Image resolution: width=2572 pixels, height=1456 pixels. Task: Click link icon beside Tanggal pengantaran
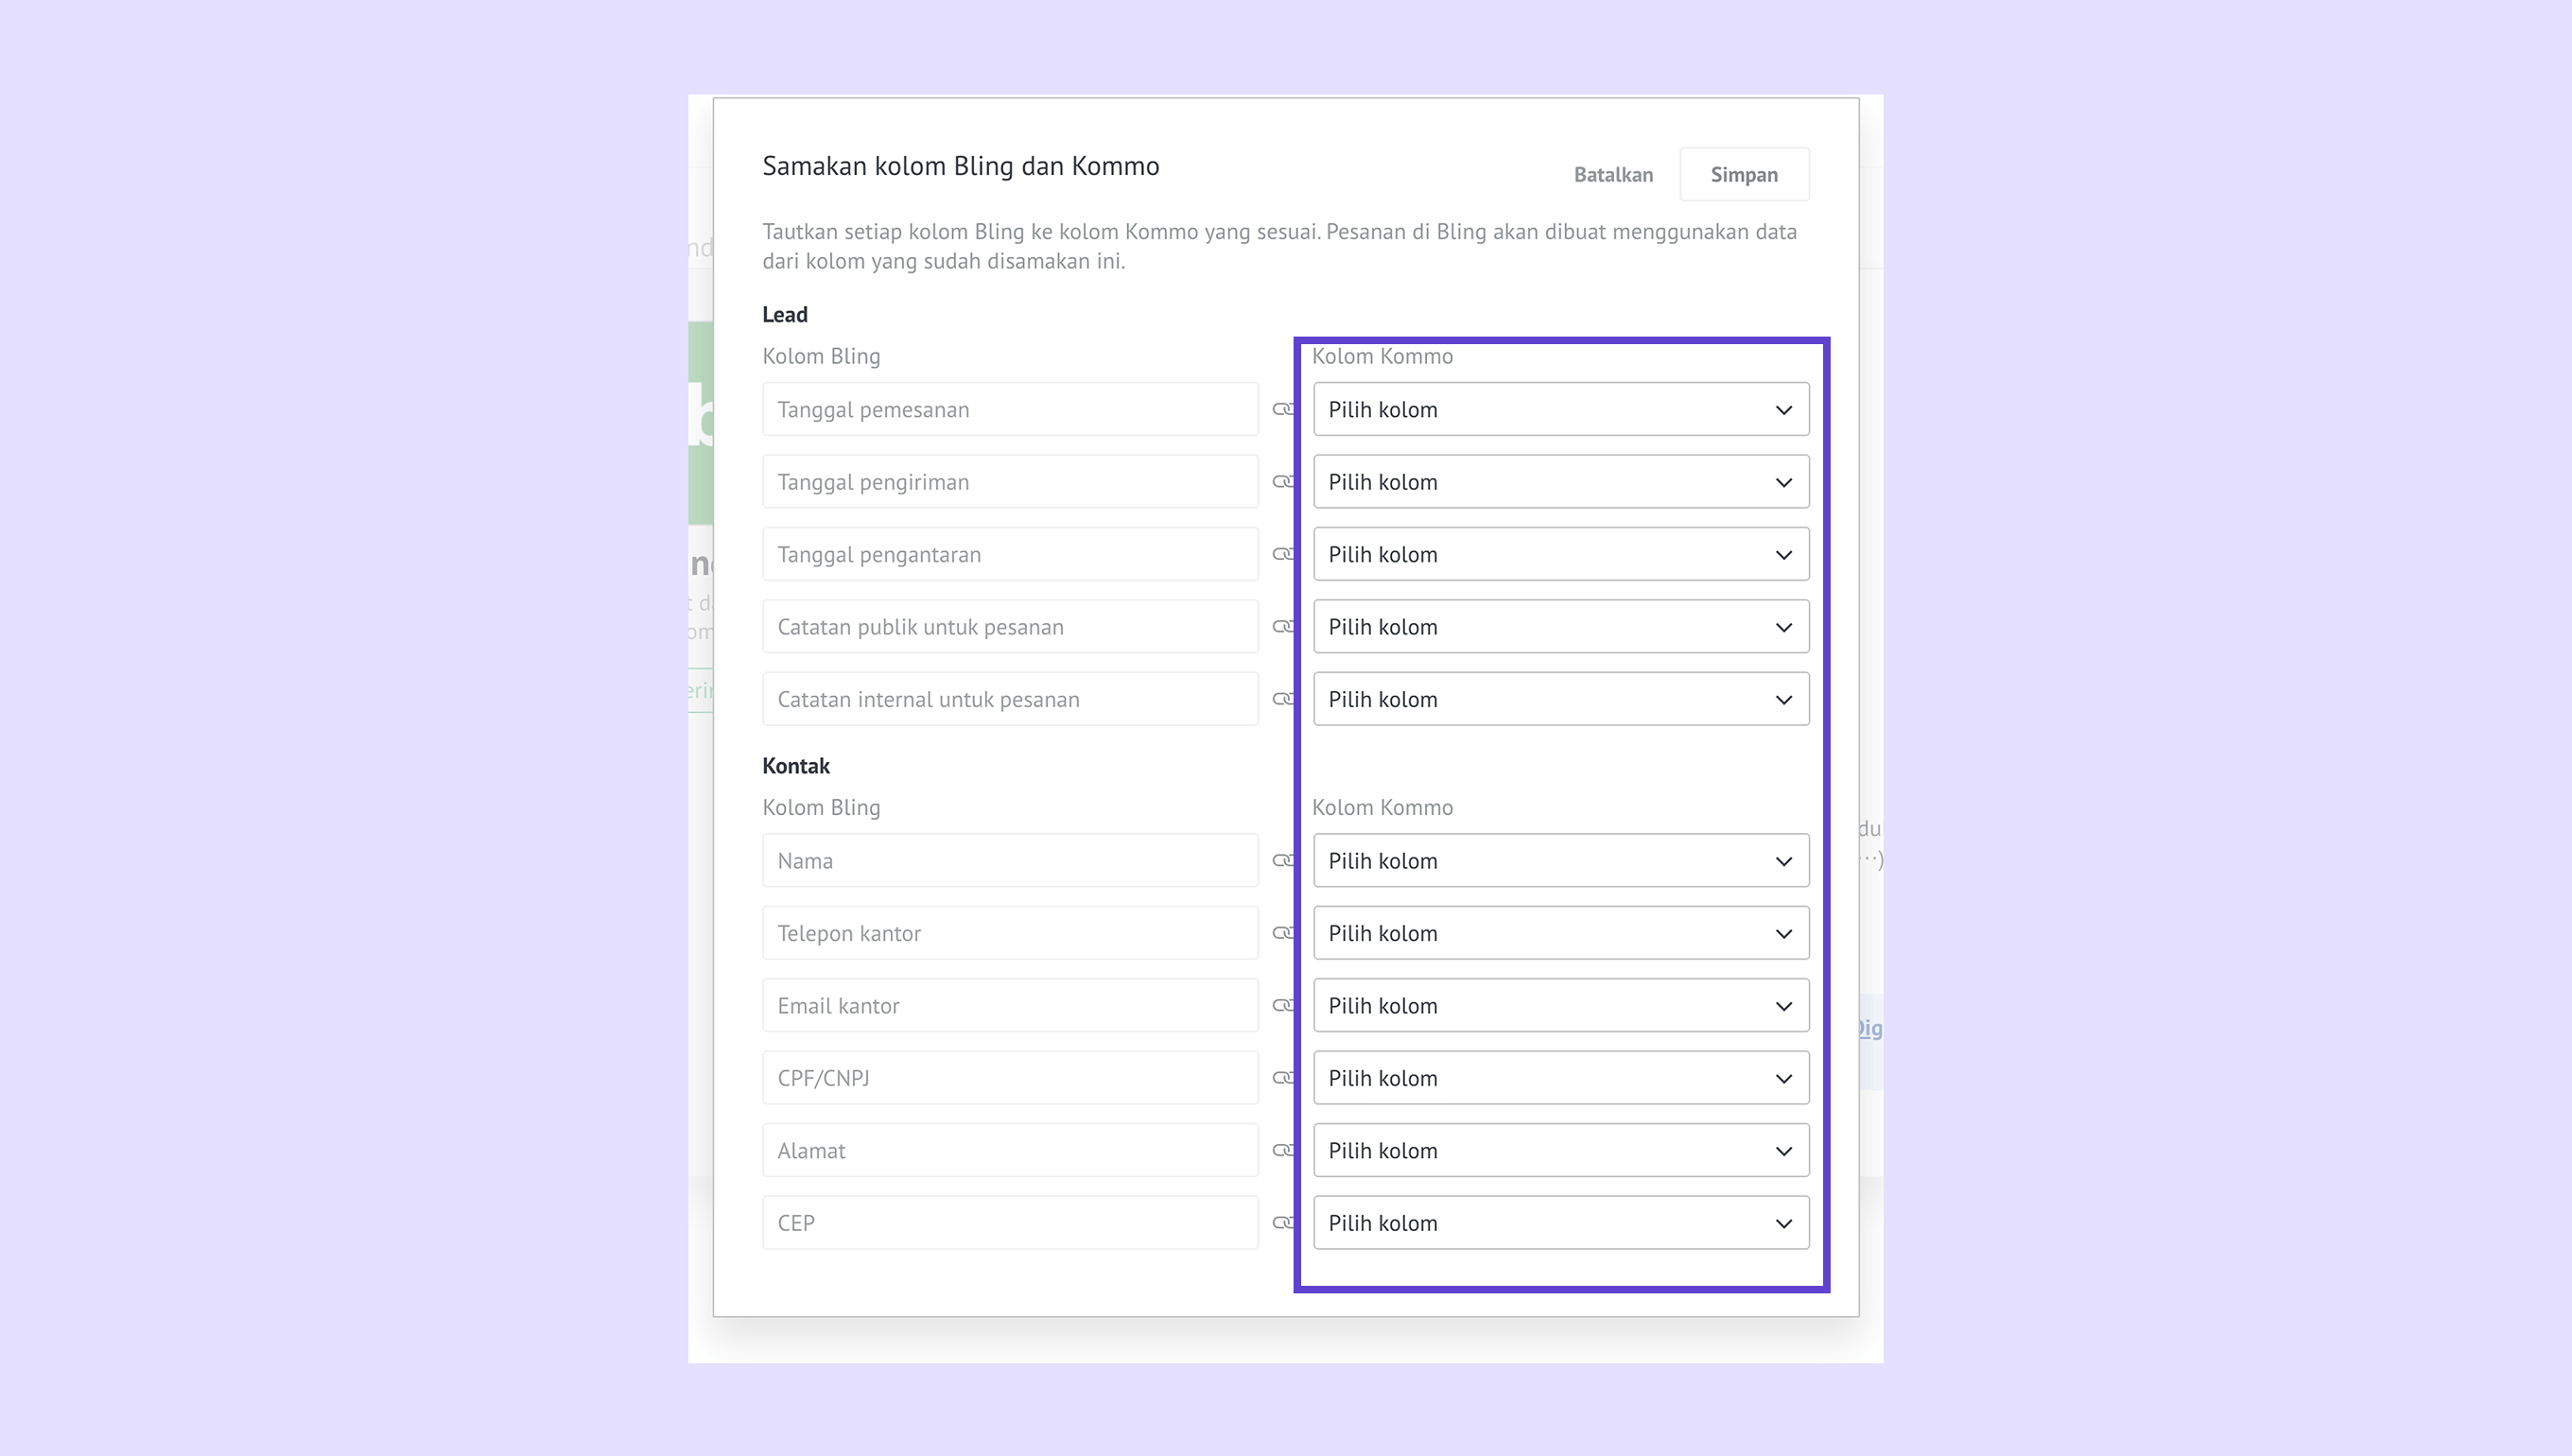coord(1282,554)
